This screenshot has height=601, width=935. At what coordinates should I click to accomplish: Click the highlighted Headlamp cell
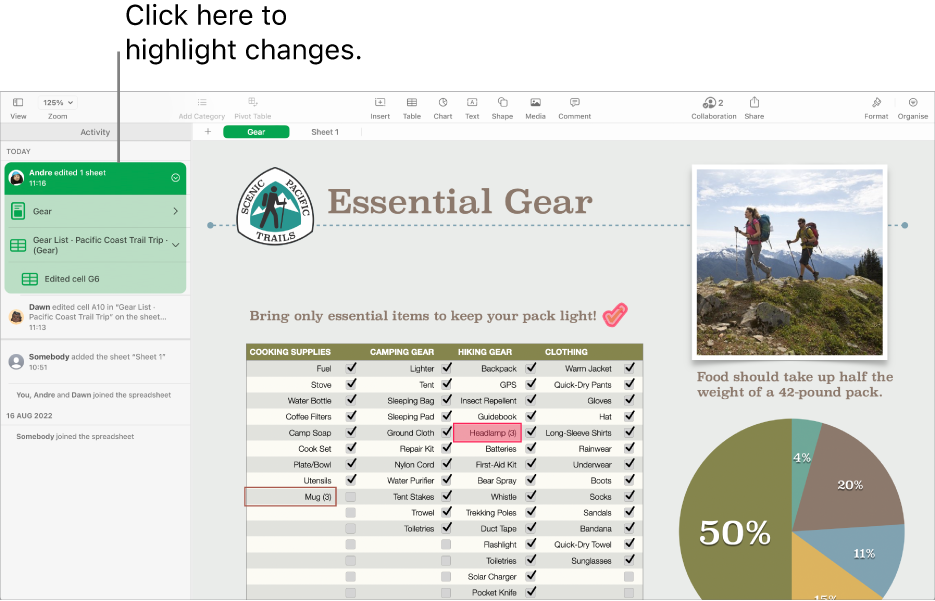[487, 432]
